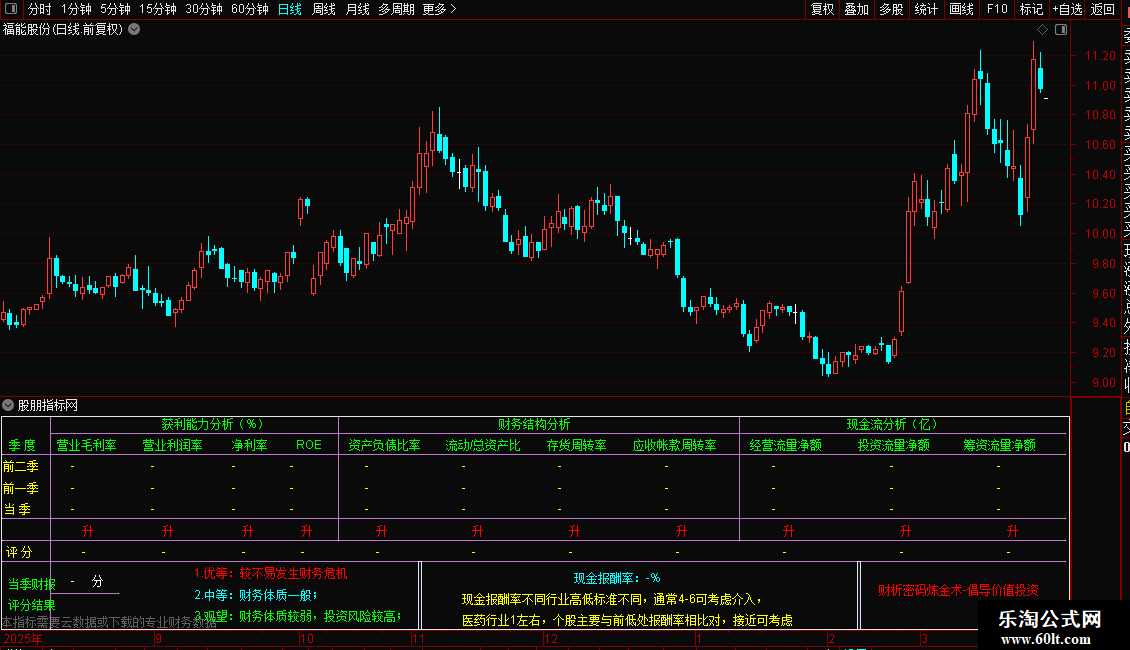1130x650 pixels.
Task: Add stock via +自选 button
Action: pyautogui.click(x=1067, y=9)
